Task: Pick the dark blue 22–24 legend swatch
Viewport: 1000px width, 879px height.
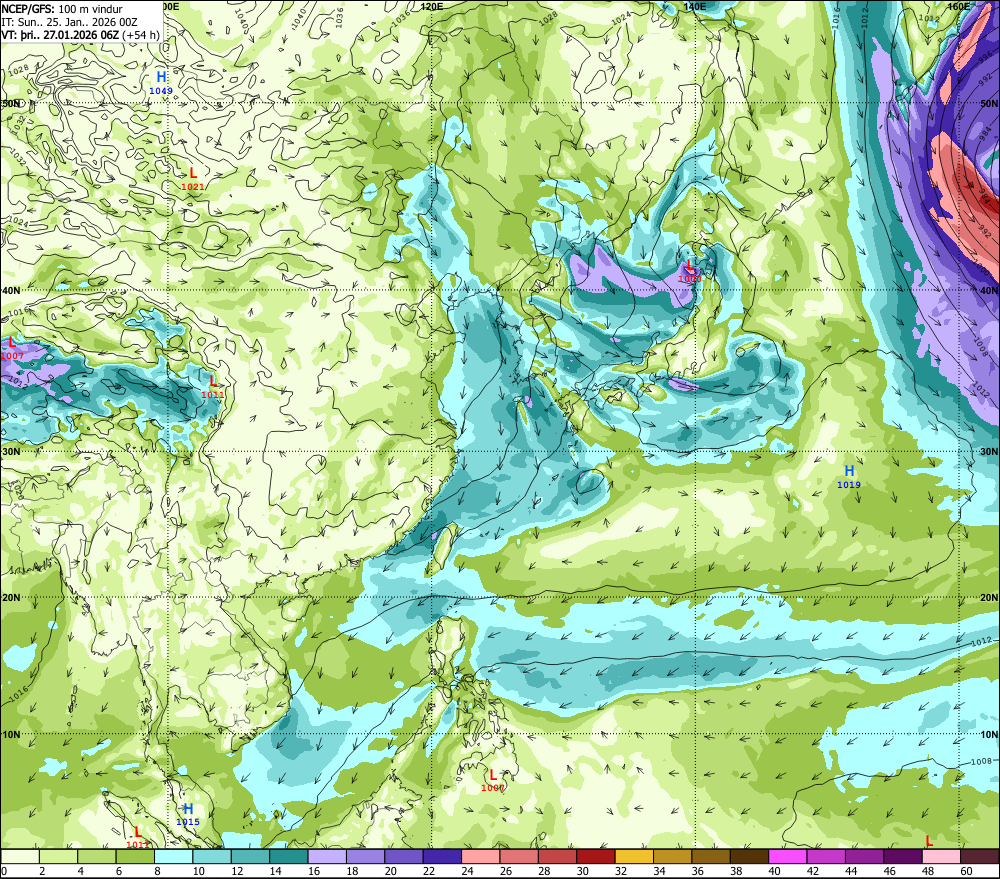Action: [x=442, y=856]
